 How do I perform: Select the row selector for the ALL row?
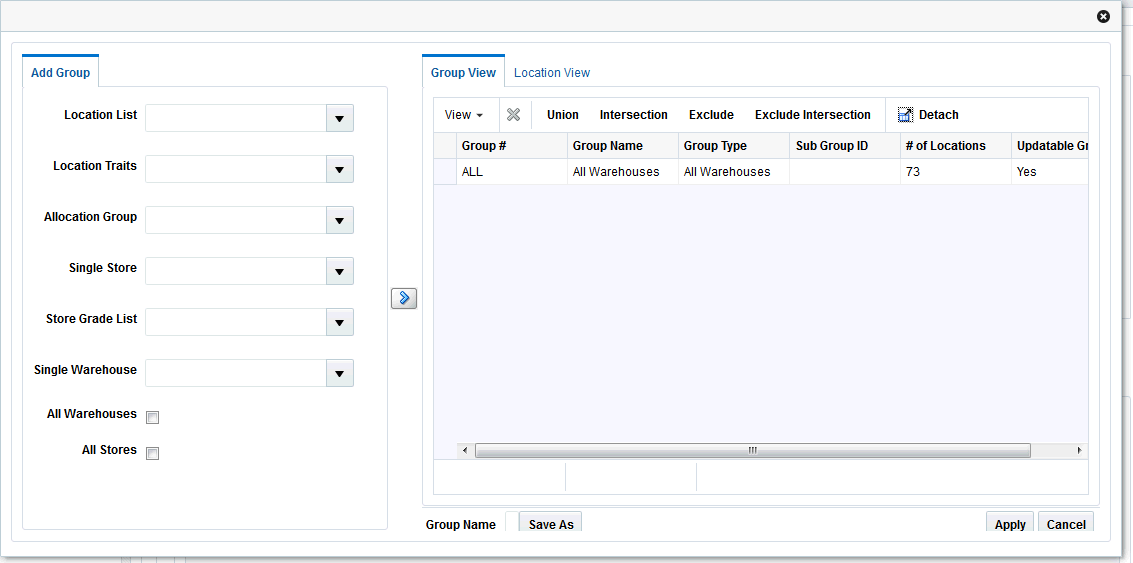(445, 172)
